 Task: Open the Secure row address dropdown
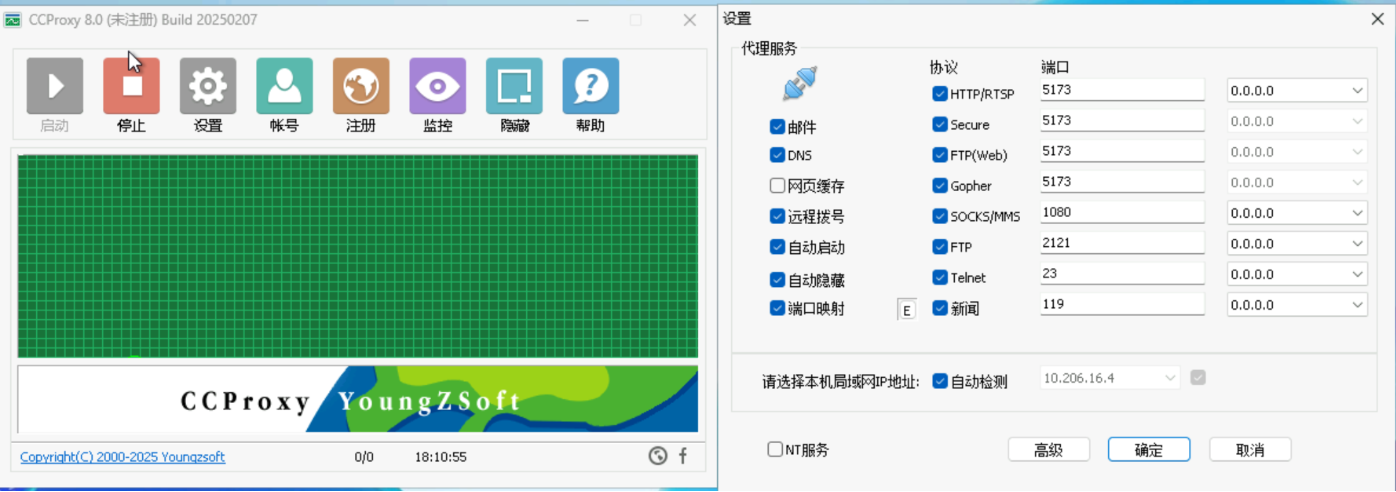point(1297,121)
